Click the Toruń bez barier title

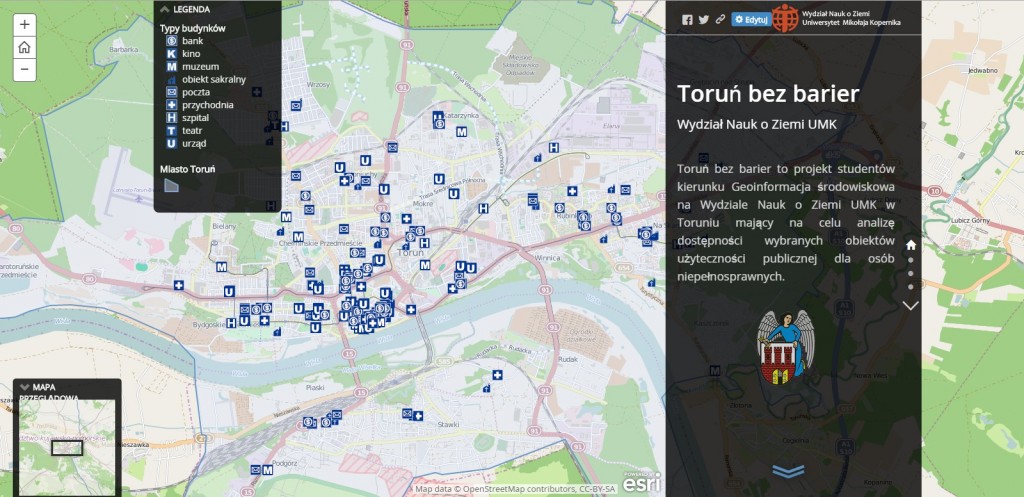(768, 94)
